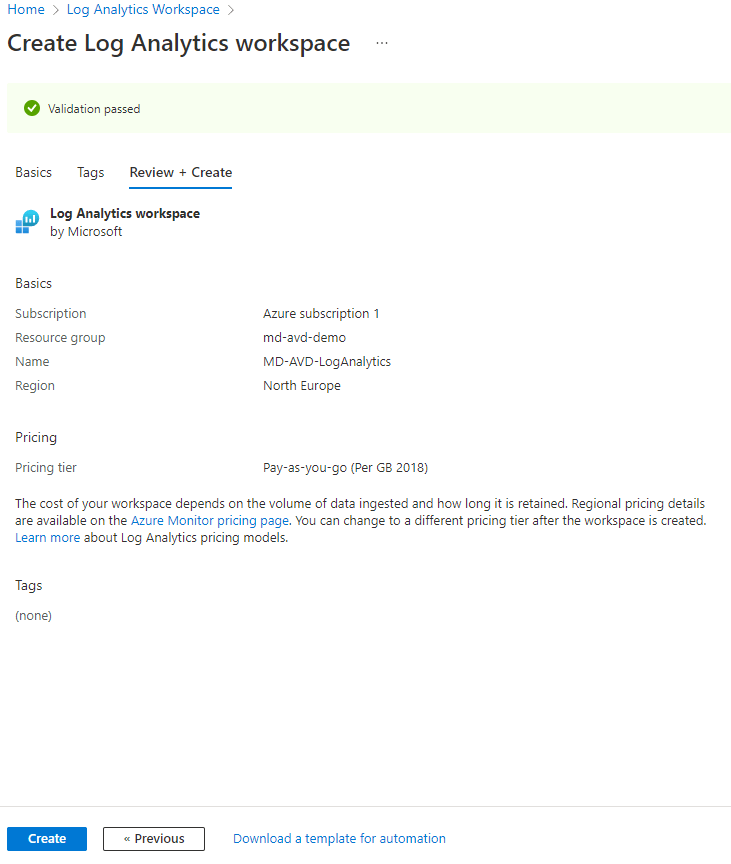Click the Validation passed banner text
Viewport: 731px width, 864px height.
94,109
